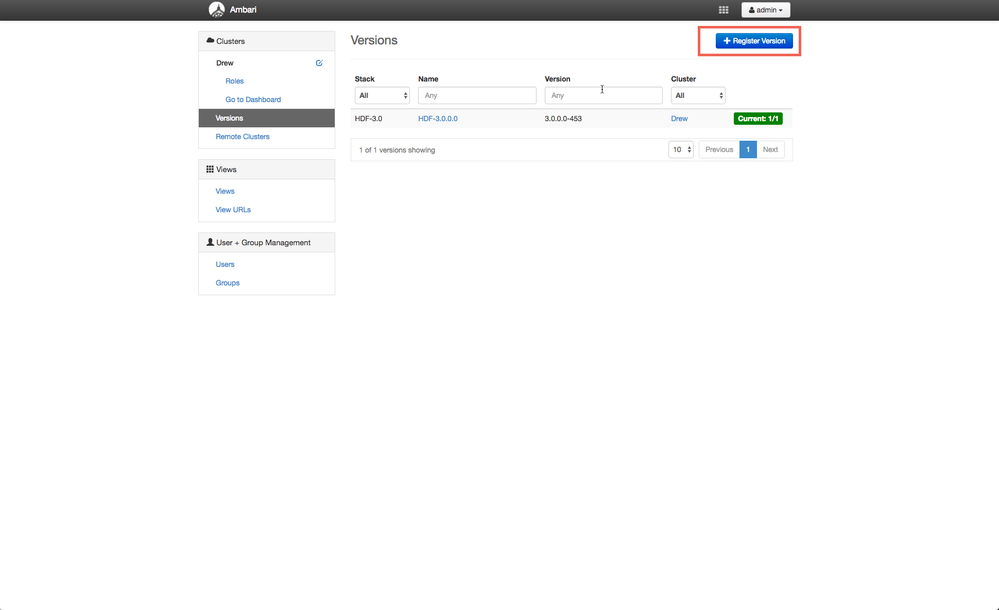Open the admin account dropdown
This screenshot has height=610, width=999.
point(765,9)
